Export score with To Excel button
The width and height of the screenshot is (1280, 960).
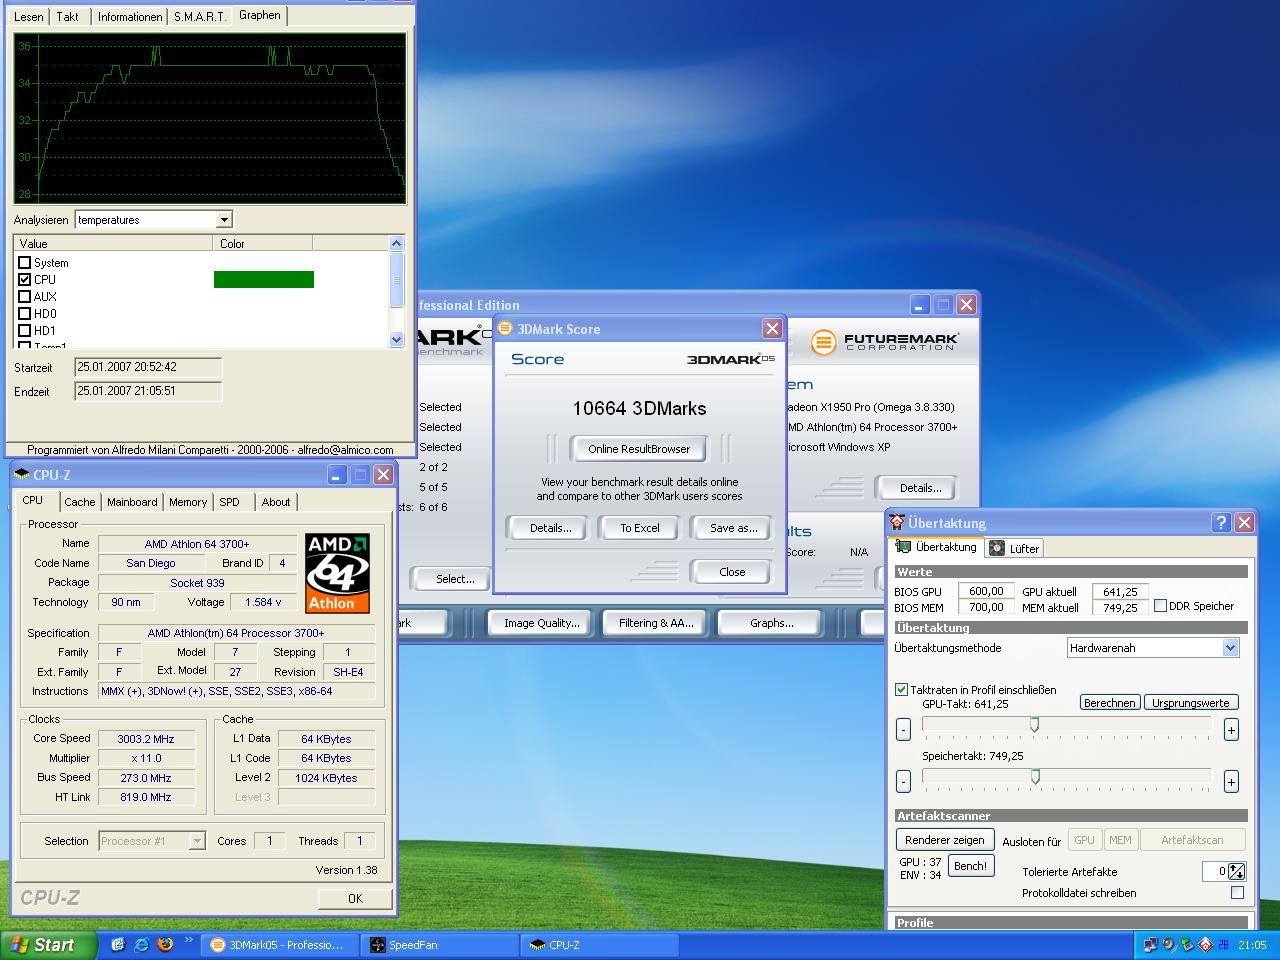[640, 528]
